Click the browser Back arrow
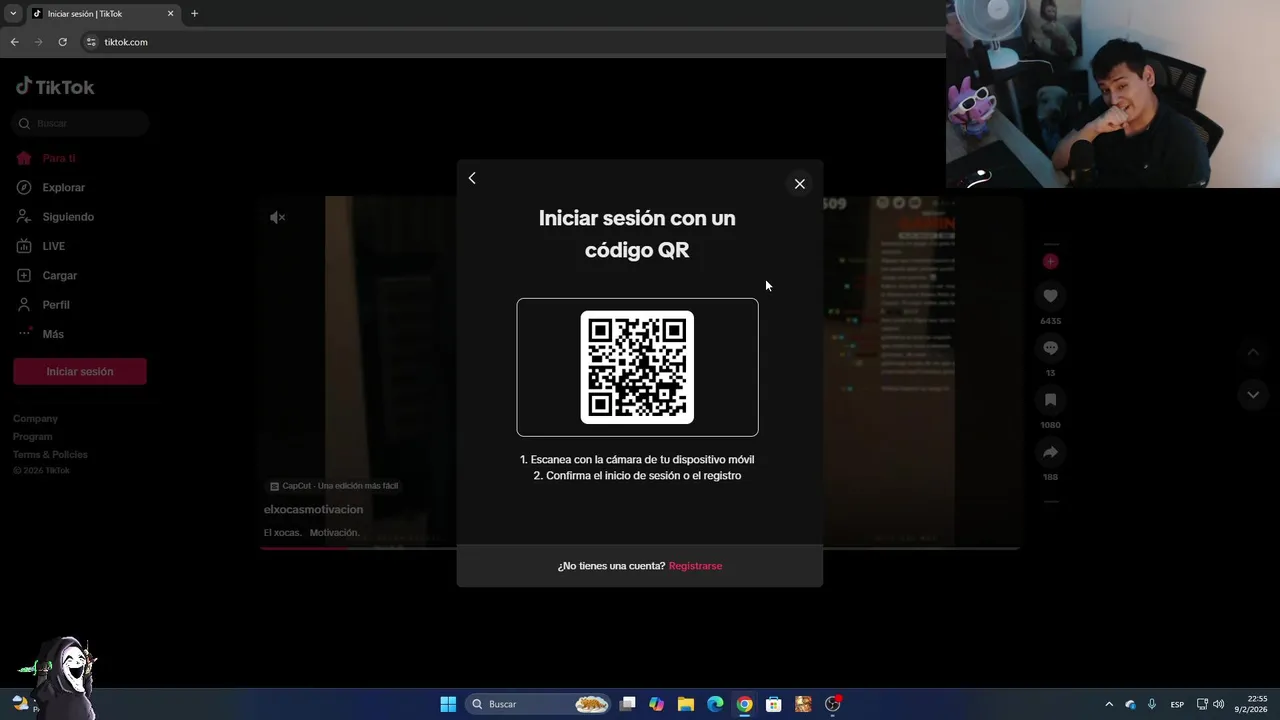 click(x=14, y=42)
